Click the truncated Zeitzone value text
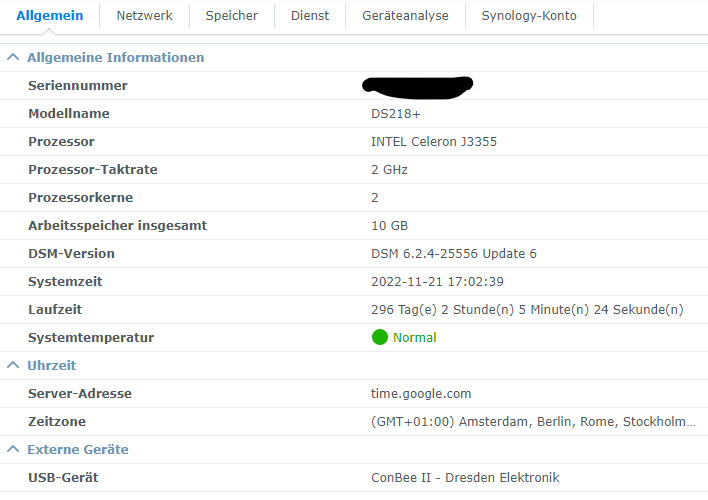The width and height of the screenshot is (708, 500). [533, 421]
